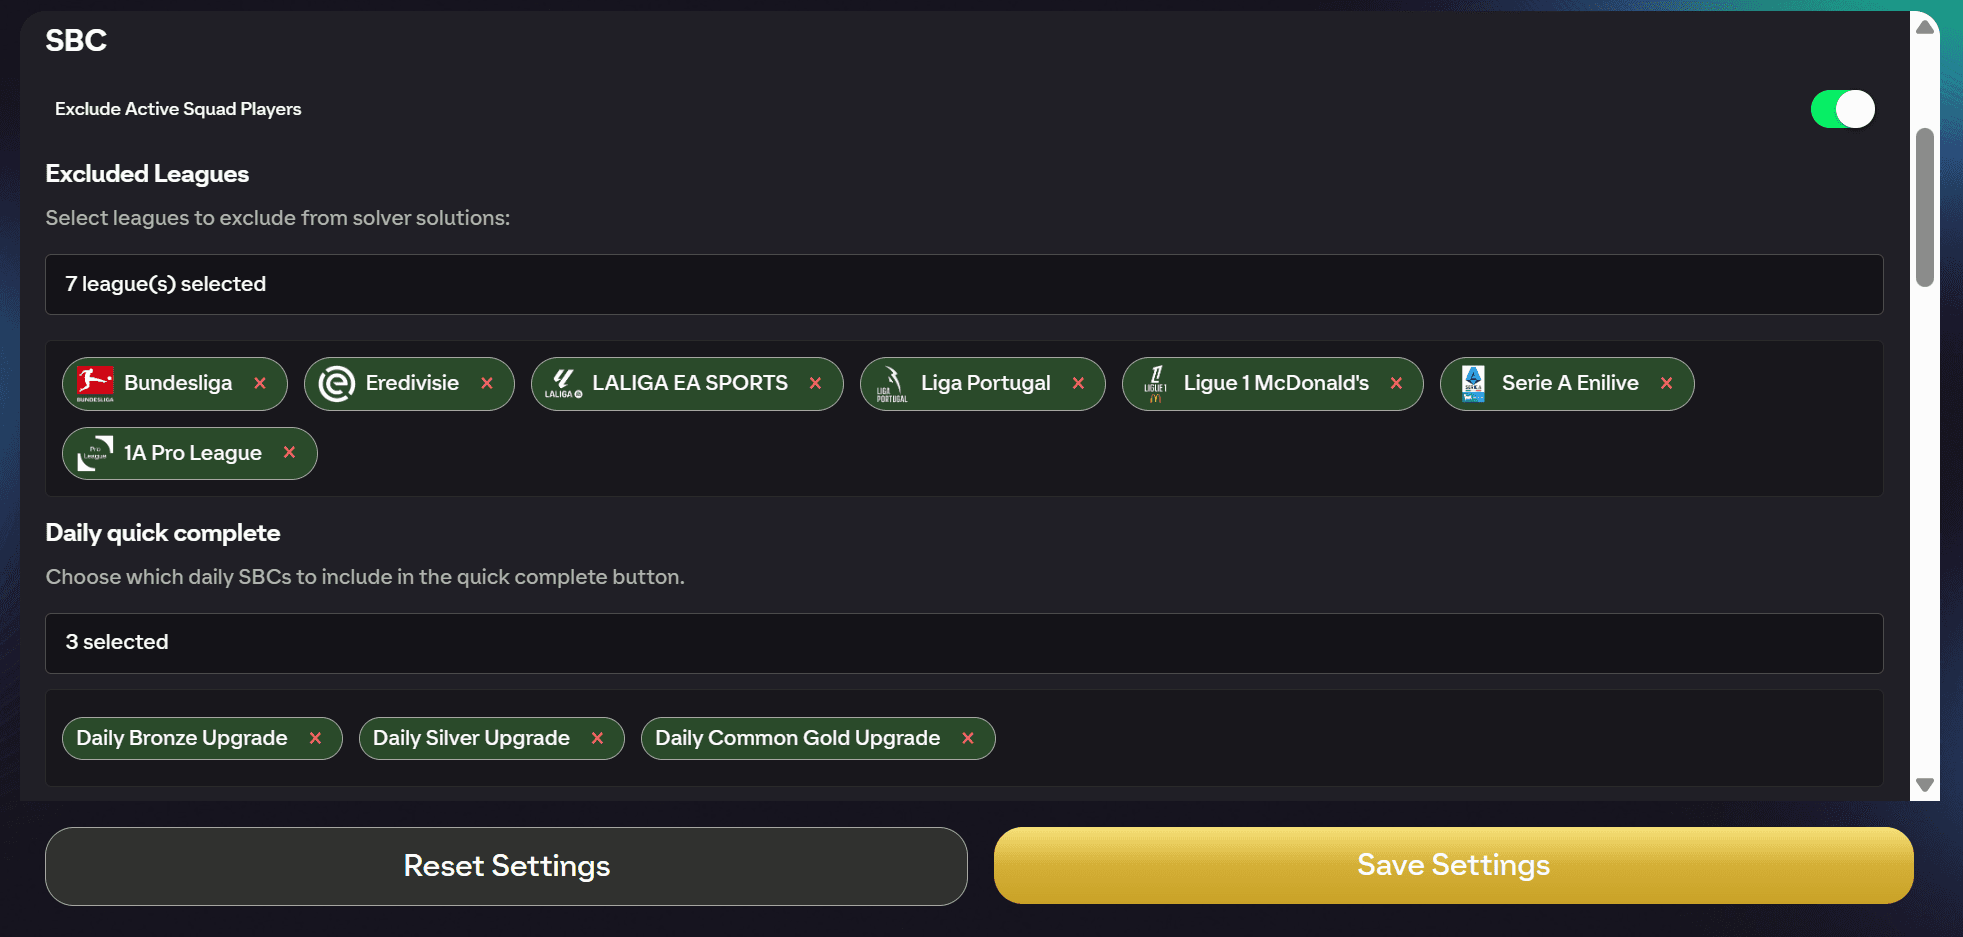Click Save Settings button
The image size is (1963, 937).
coord(1453,865)
